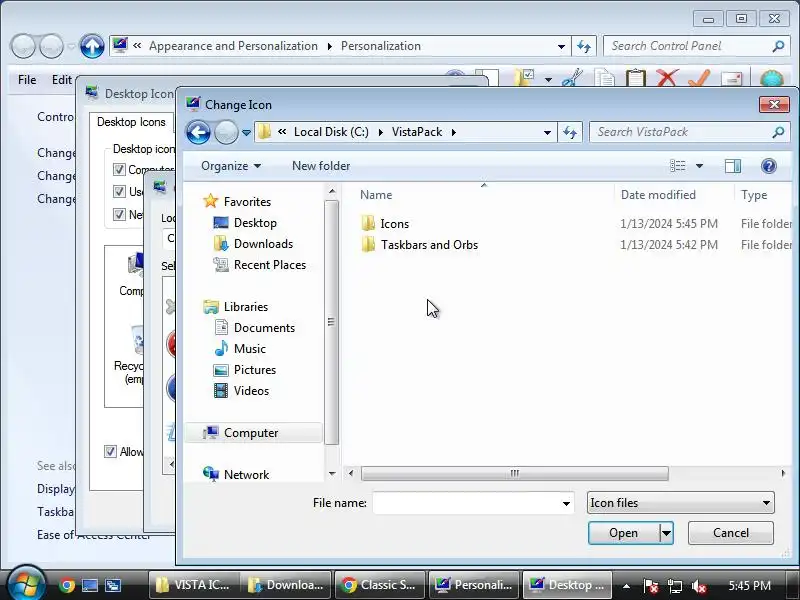Viewport: 800px width, 600px height.
Task: Show the preview pane
Action: [733, 166]
